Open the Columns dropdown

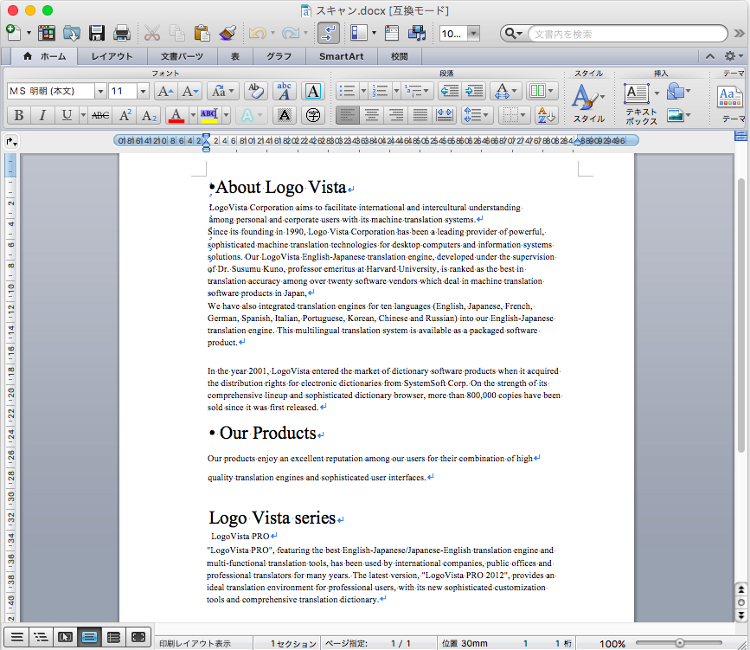coord(542,91)
